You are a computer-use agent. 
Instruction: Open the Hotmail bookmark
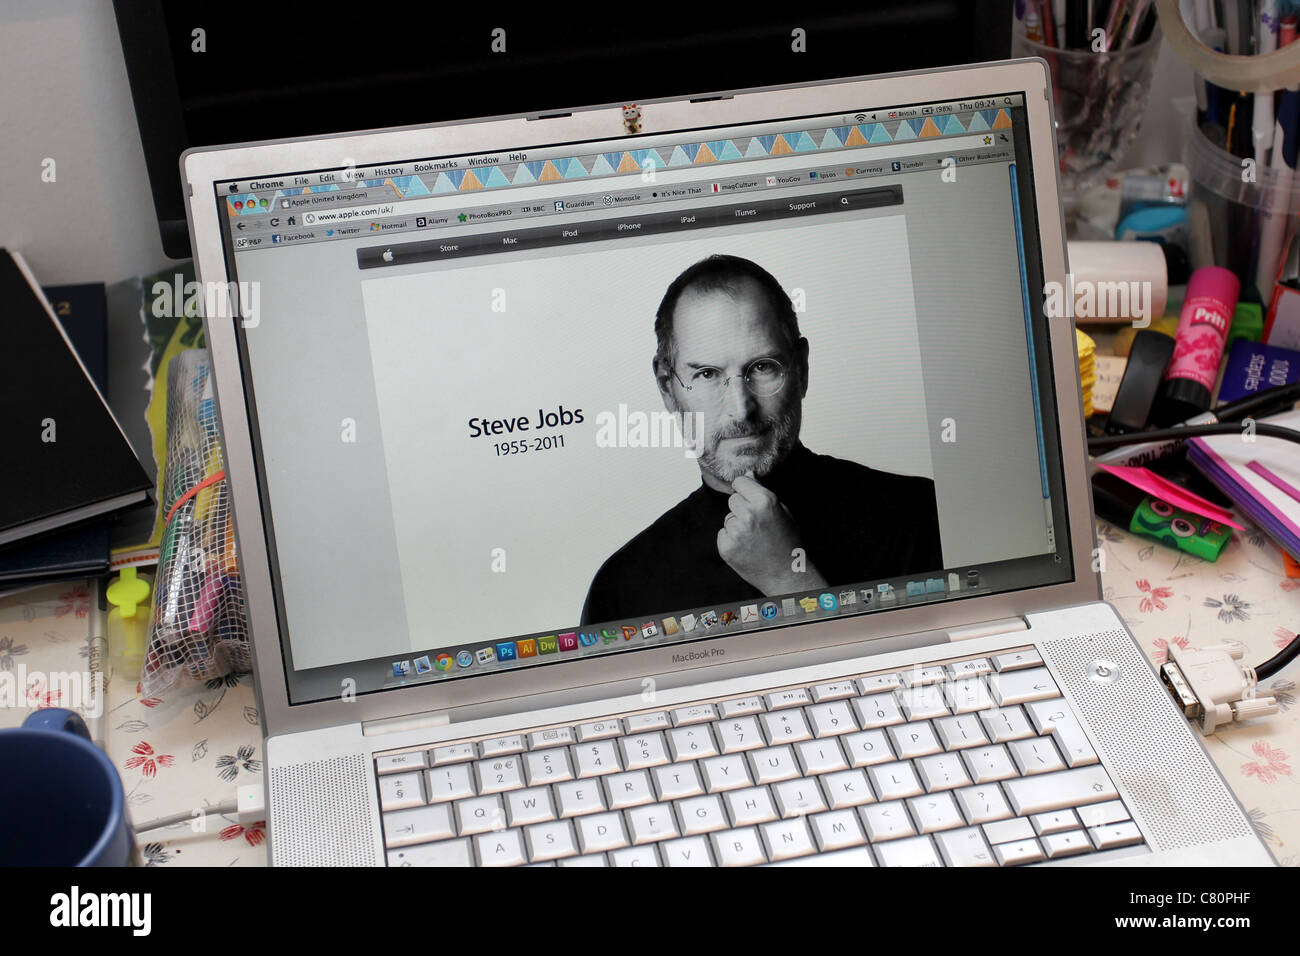(x=389, y=226)
